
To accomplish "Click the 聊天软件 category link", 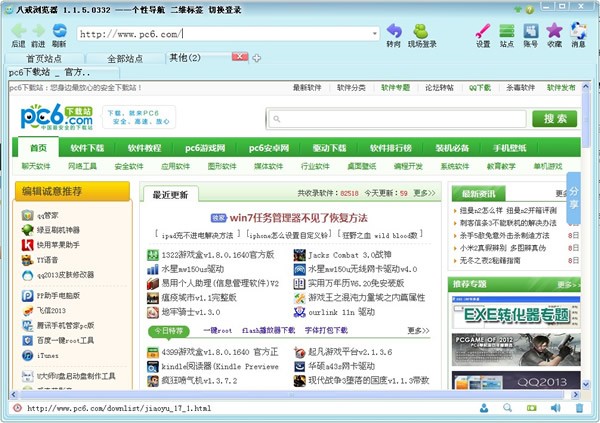I will point(36,166).
